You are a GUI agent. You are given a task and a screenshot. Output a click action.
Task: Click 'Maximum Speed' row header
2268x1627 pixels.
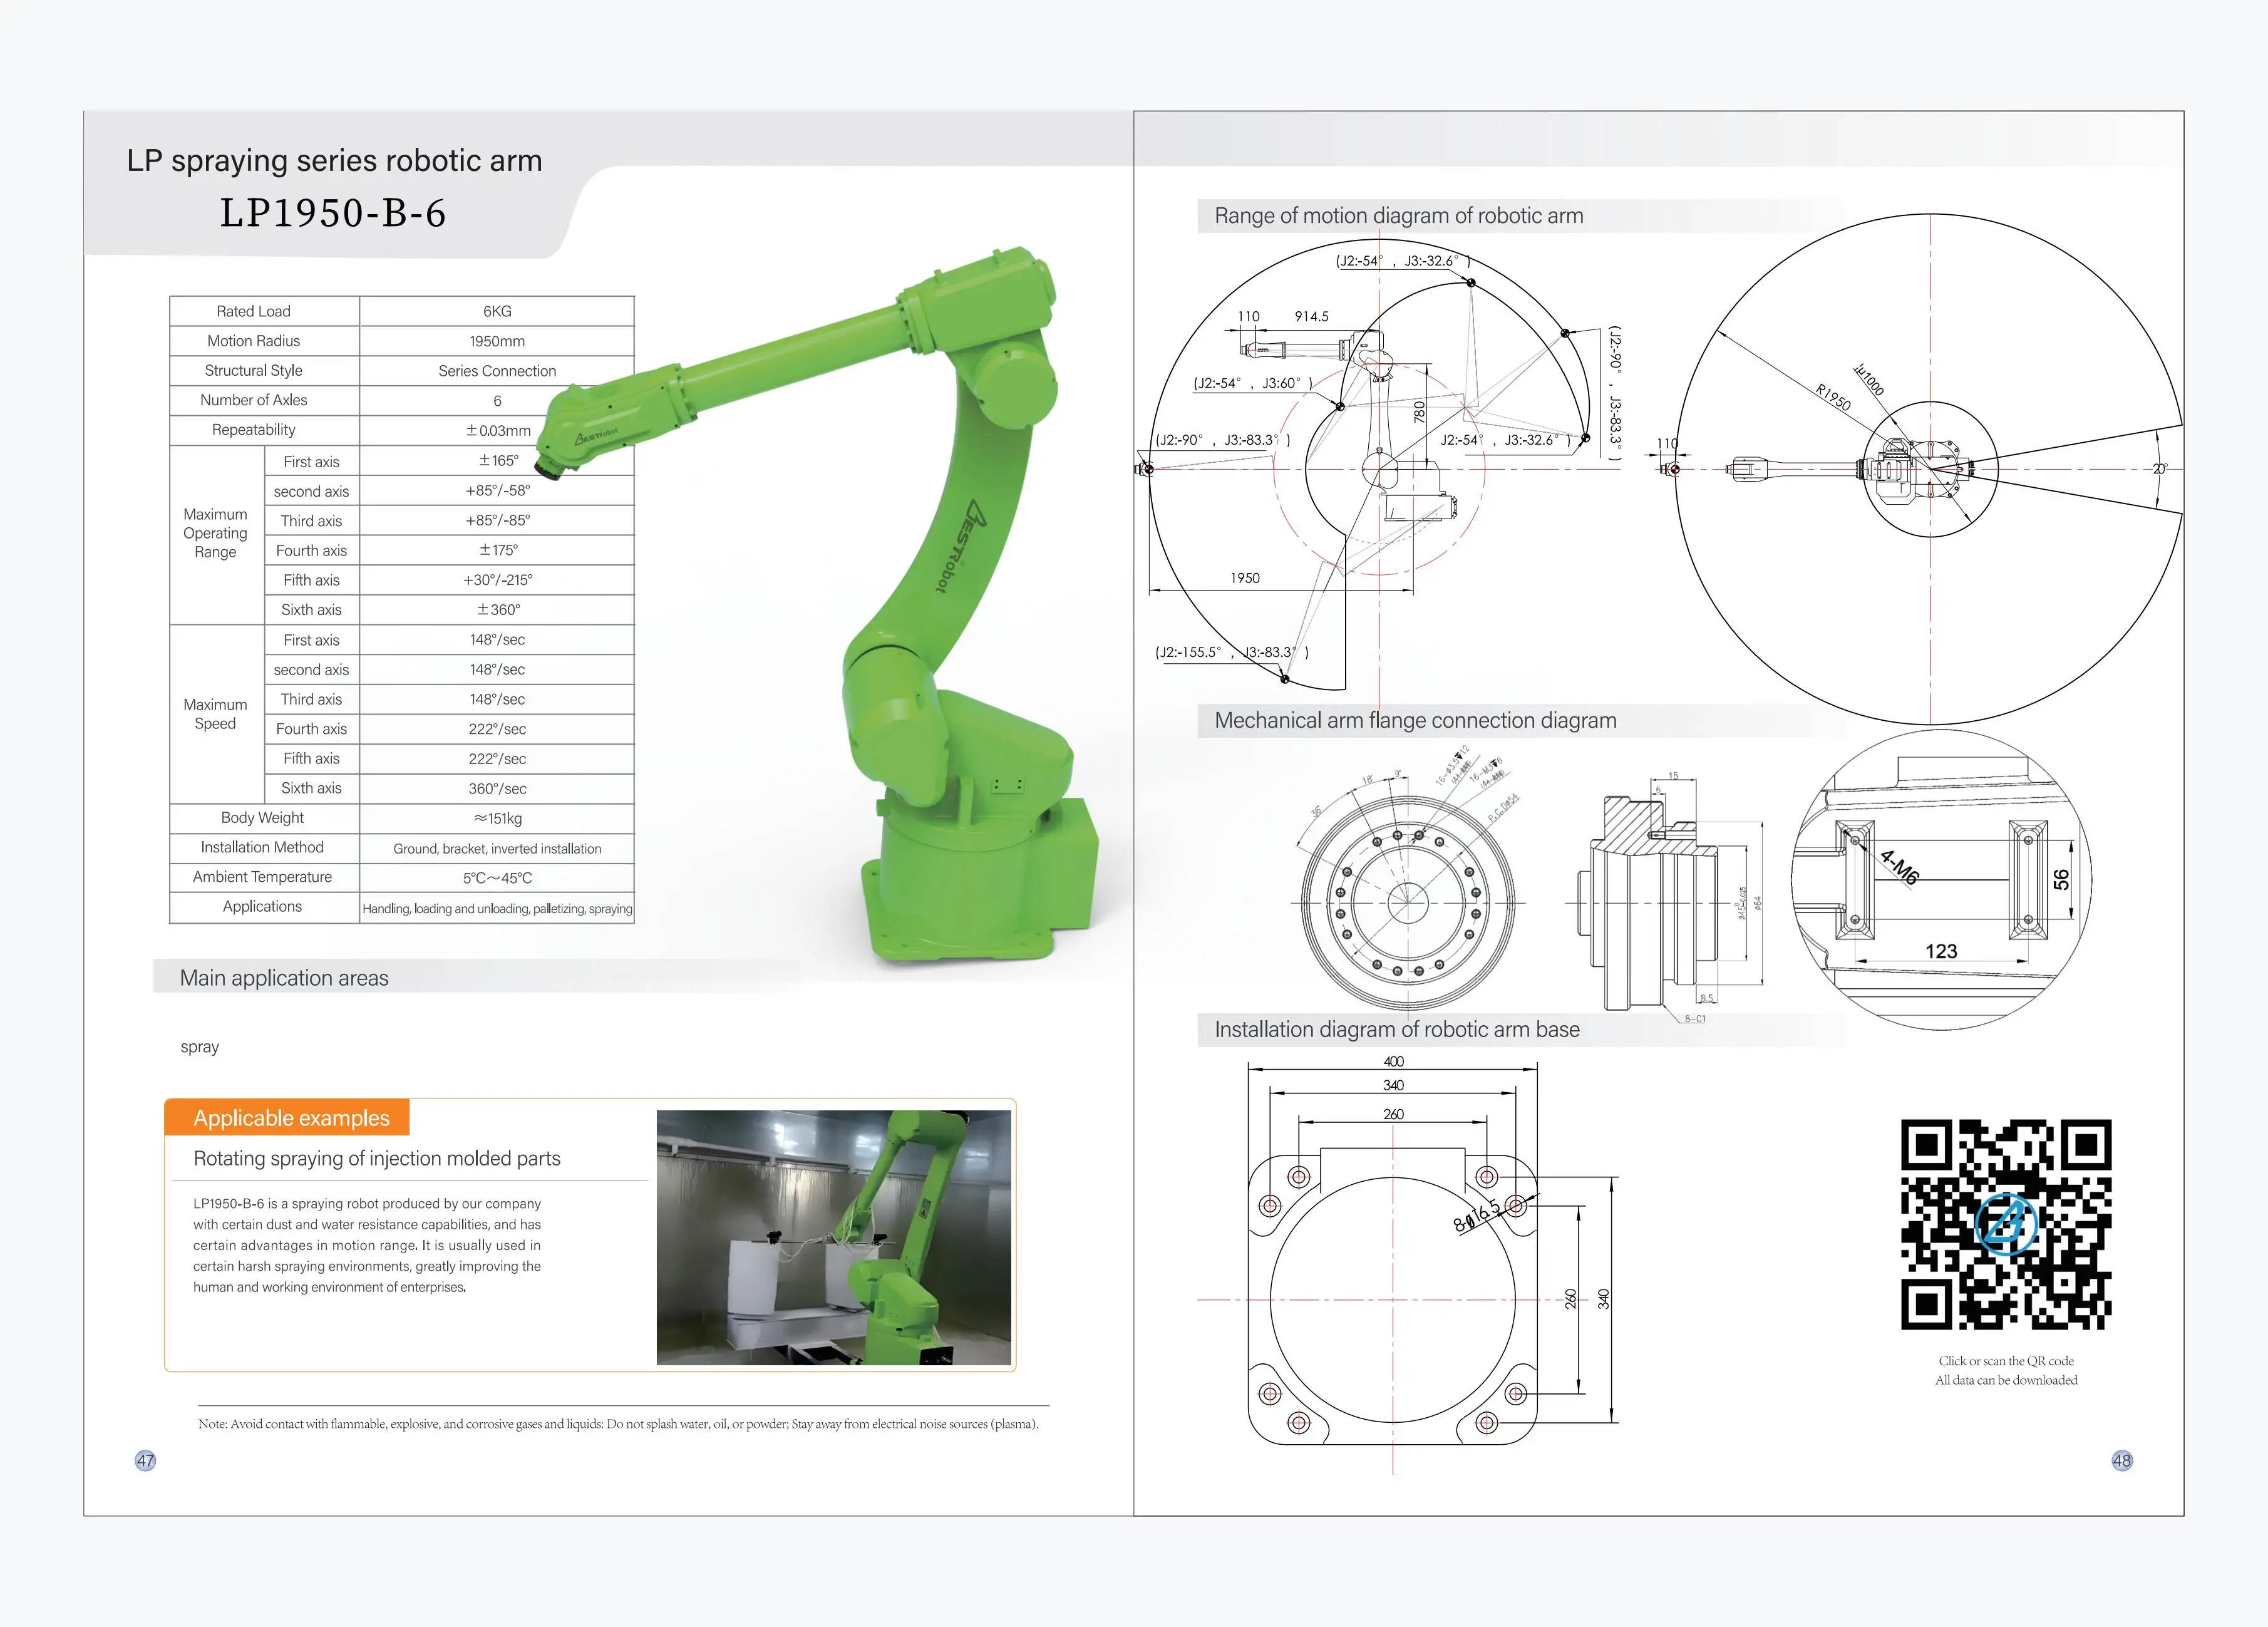click(x=215, y=714)
